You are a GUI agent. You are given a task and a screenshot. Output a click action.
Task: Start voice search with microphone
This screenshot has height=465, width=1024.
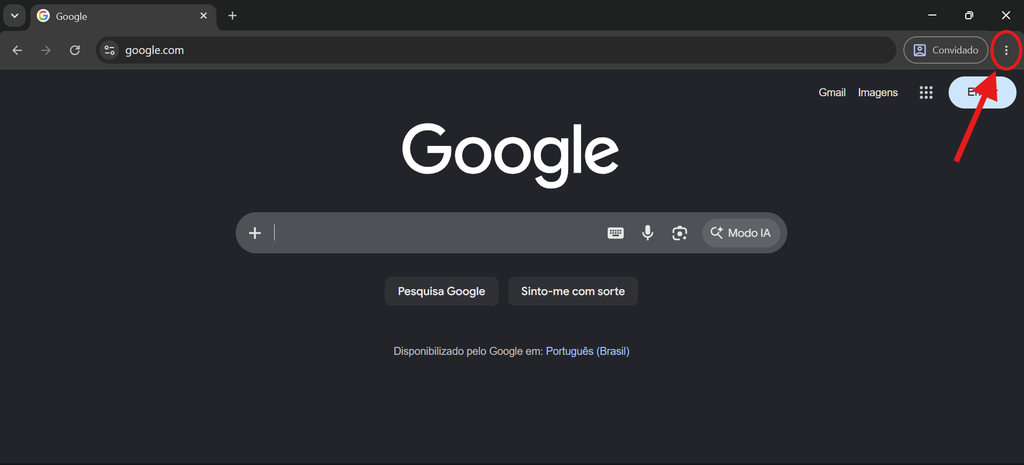tap(647, 232)
